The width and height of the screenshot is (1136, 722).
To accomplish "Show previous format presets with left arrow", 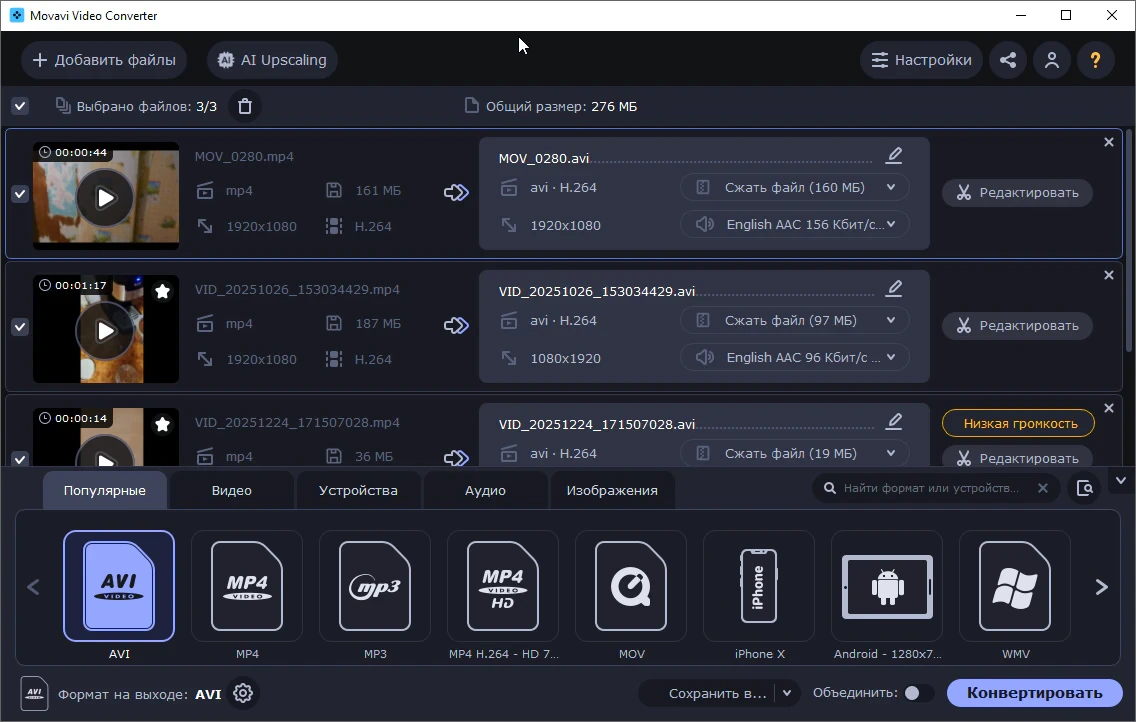I will click(x=33, y=587).
